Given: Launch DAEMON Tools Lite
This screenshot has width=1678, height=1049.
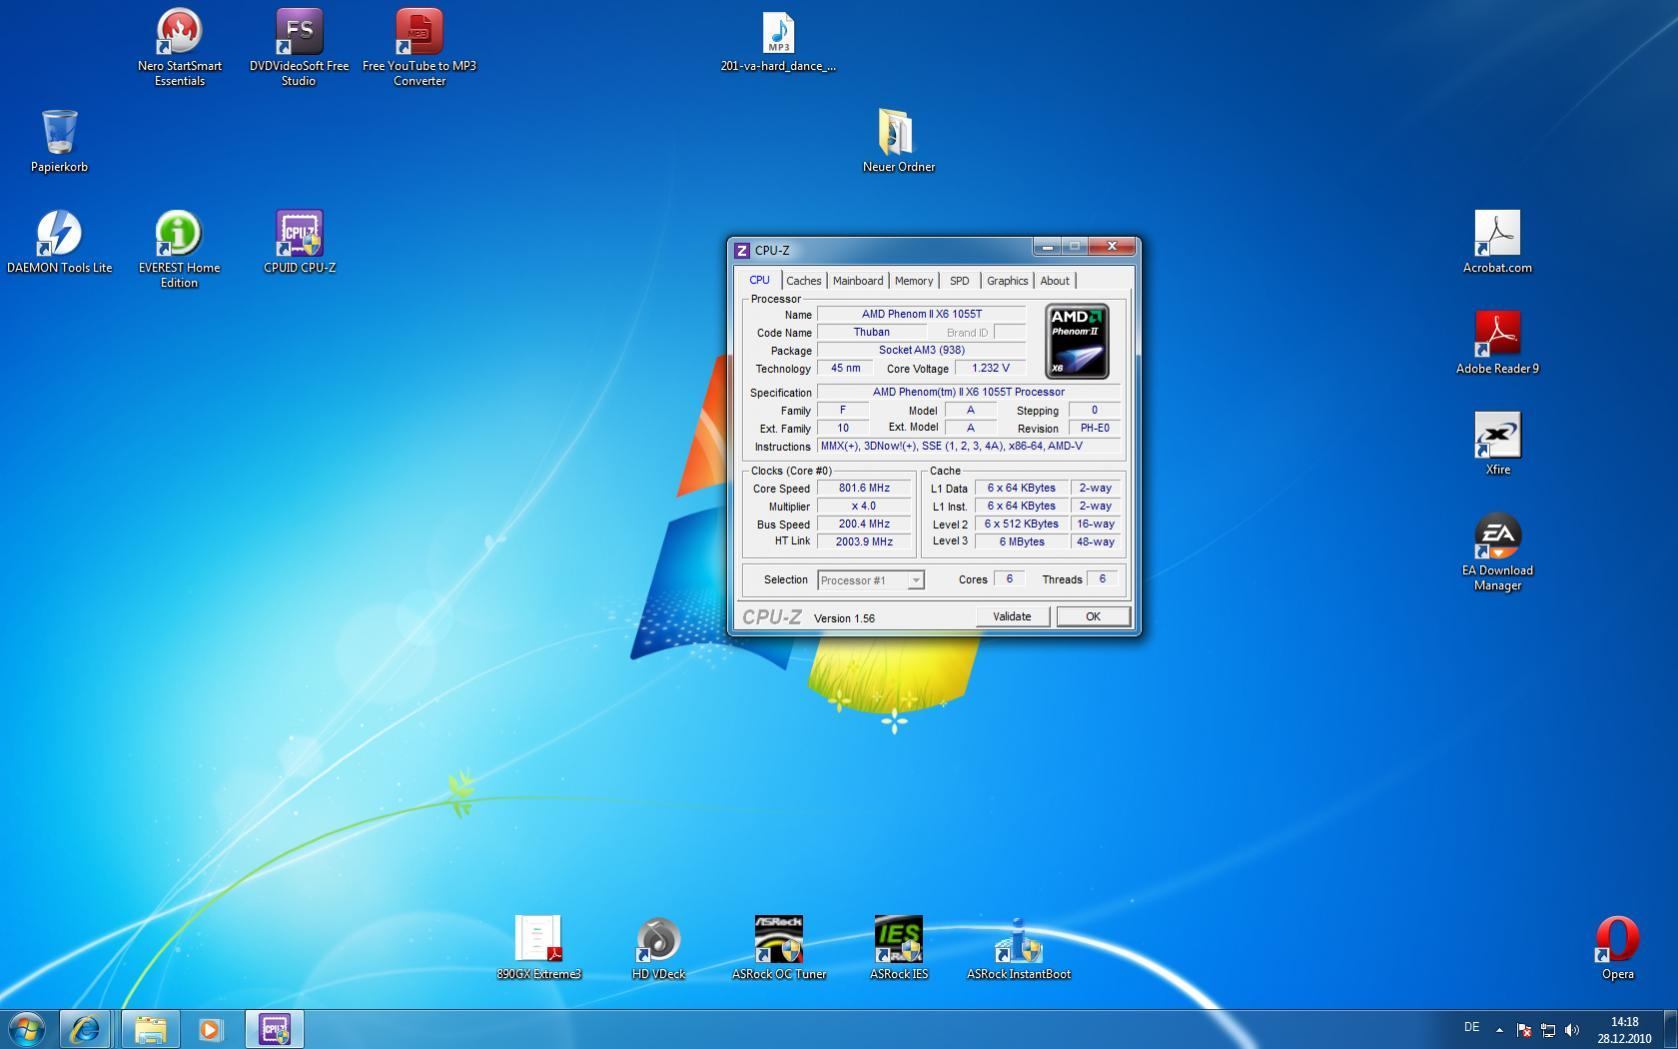Looking at the screenshot, I should pos(59,241).
